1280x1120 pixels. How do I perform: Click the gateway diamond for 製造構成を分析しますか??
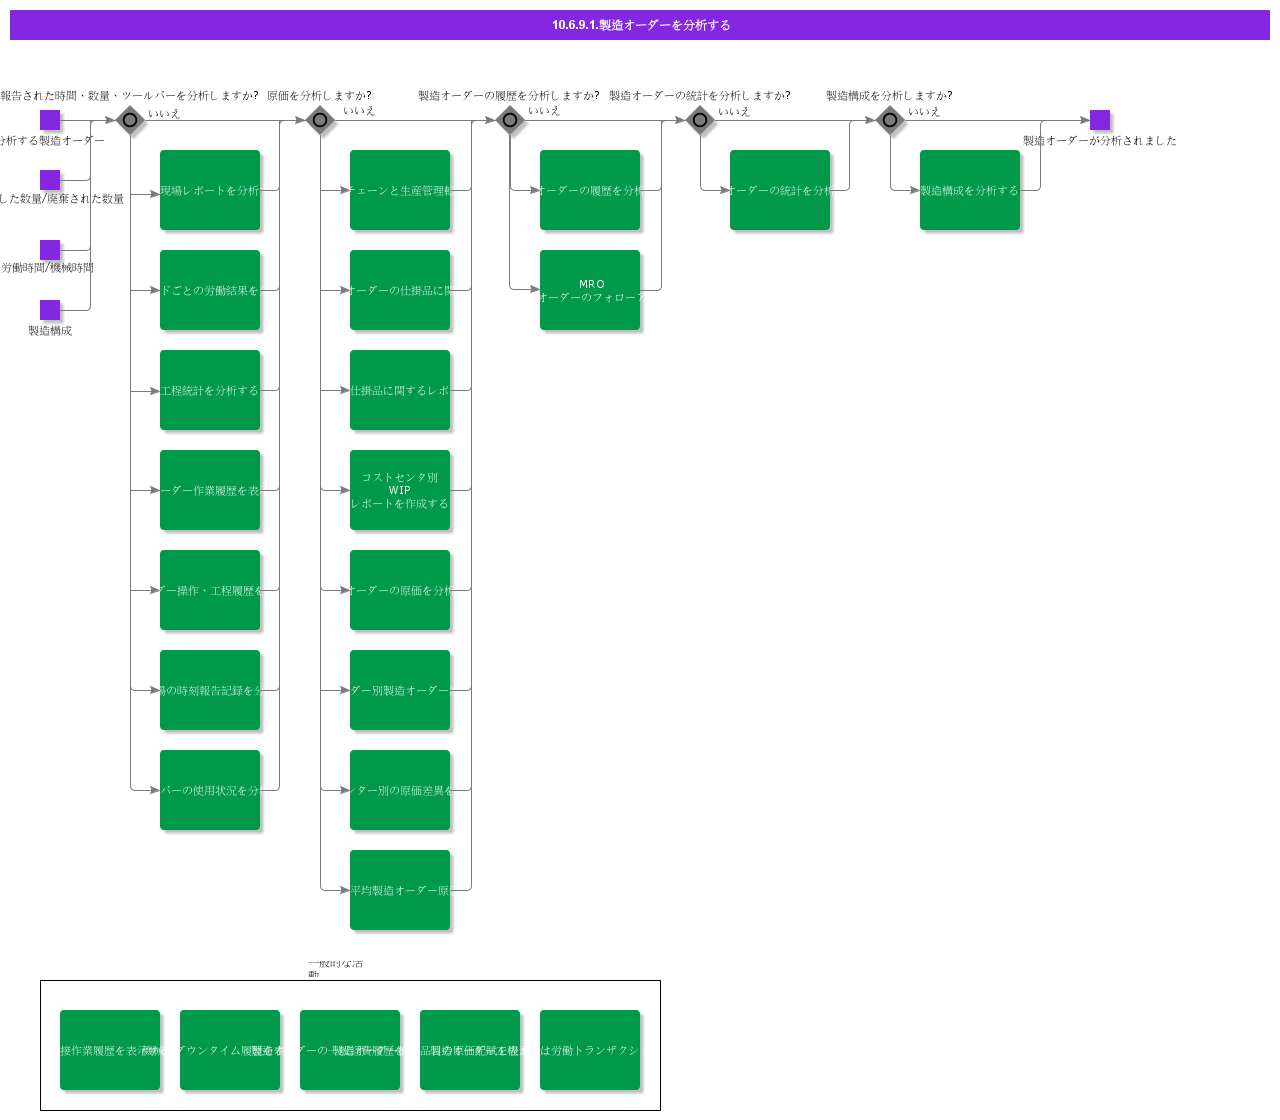tap(890, 120)
